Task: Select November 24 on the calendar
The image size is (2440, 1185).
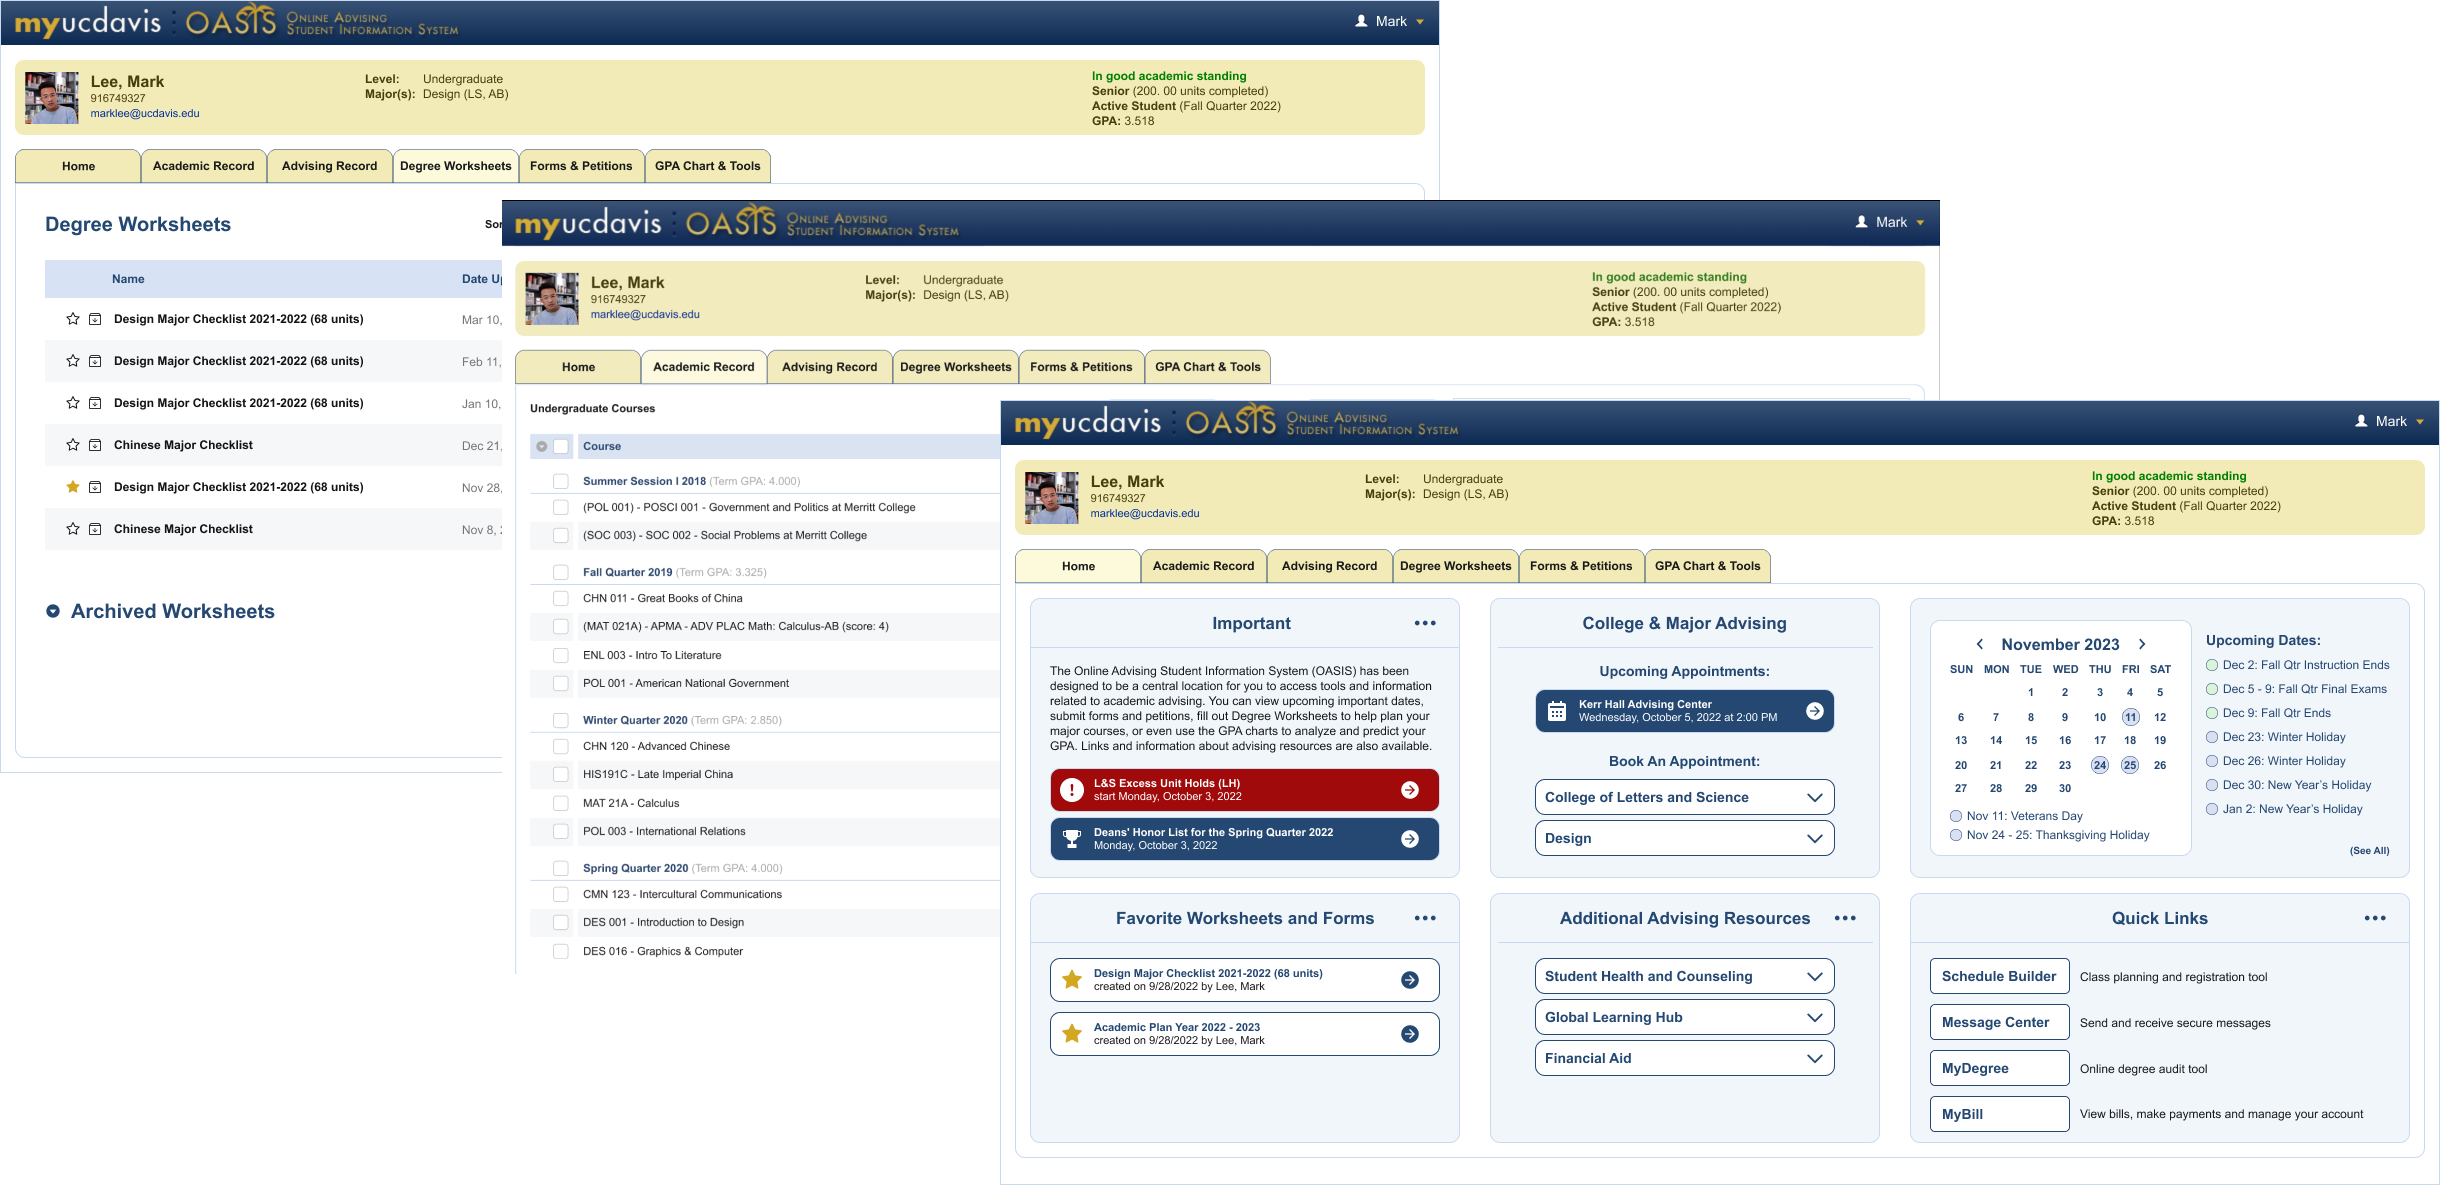Action: [2099, 765]
